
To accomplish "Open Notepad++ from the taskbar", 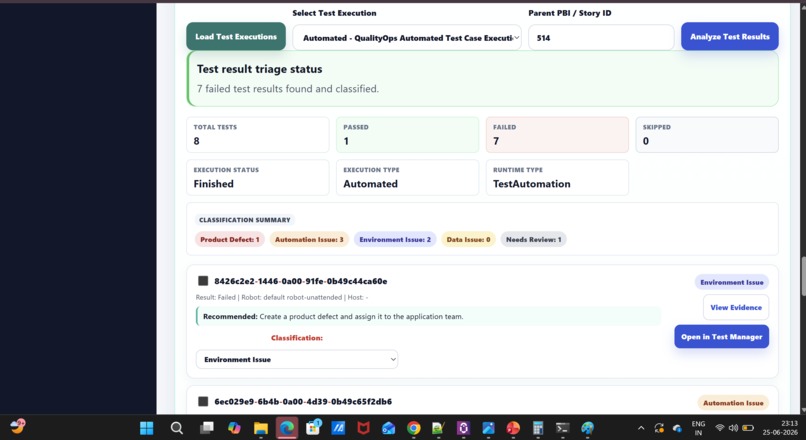I will [x=438, y=428].
